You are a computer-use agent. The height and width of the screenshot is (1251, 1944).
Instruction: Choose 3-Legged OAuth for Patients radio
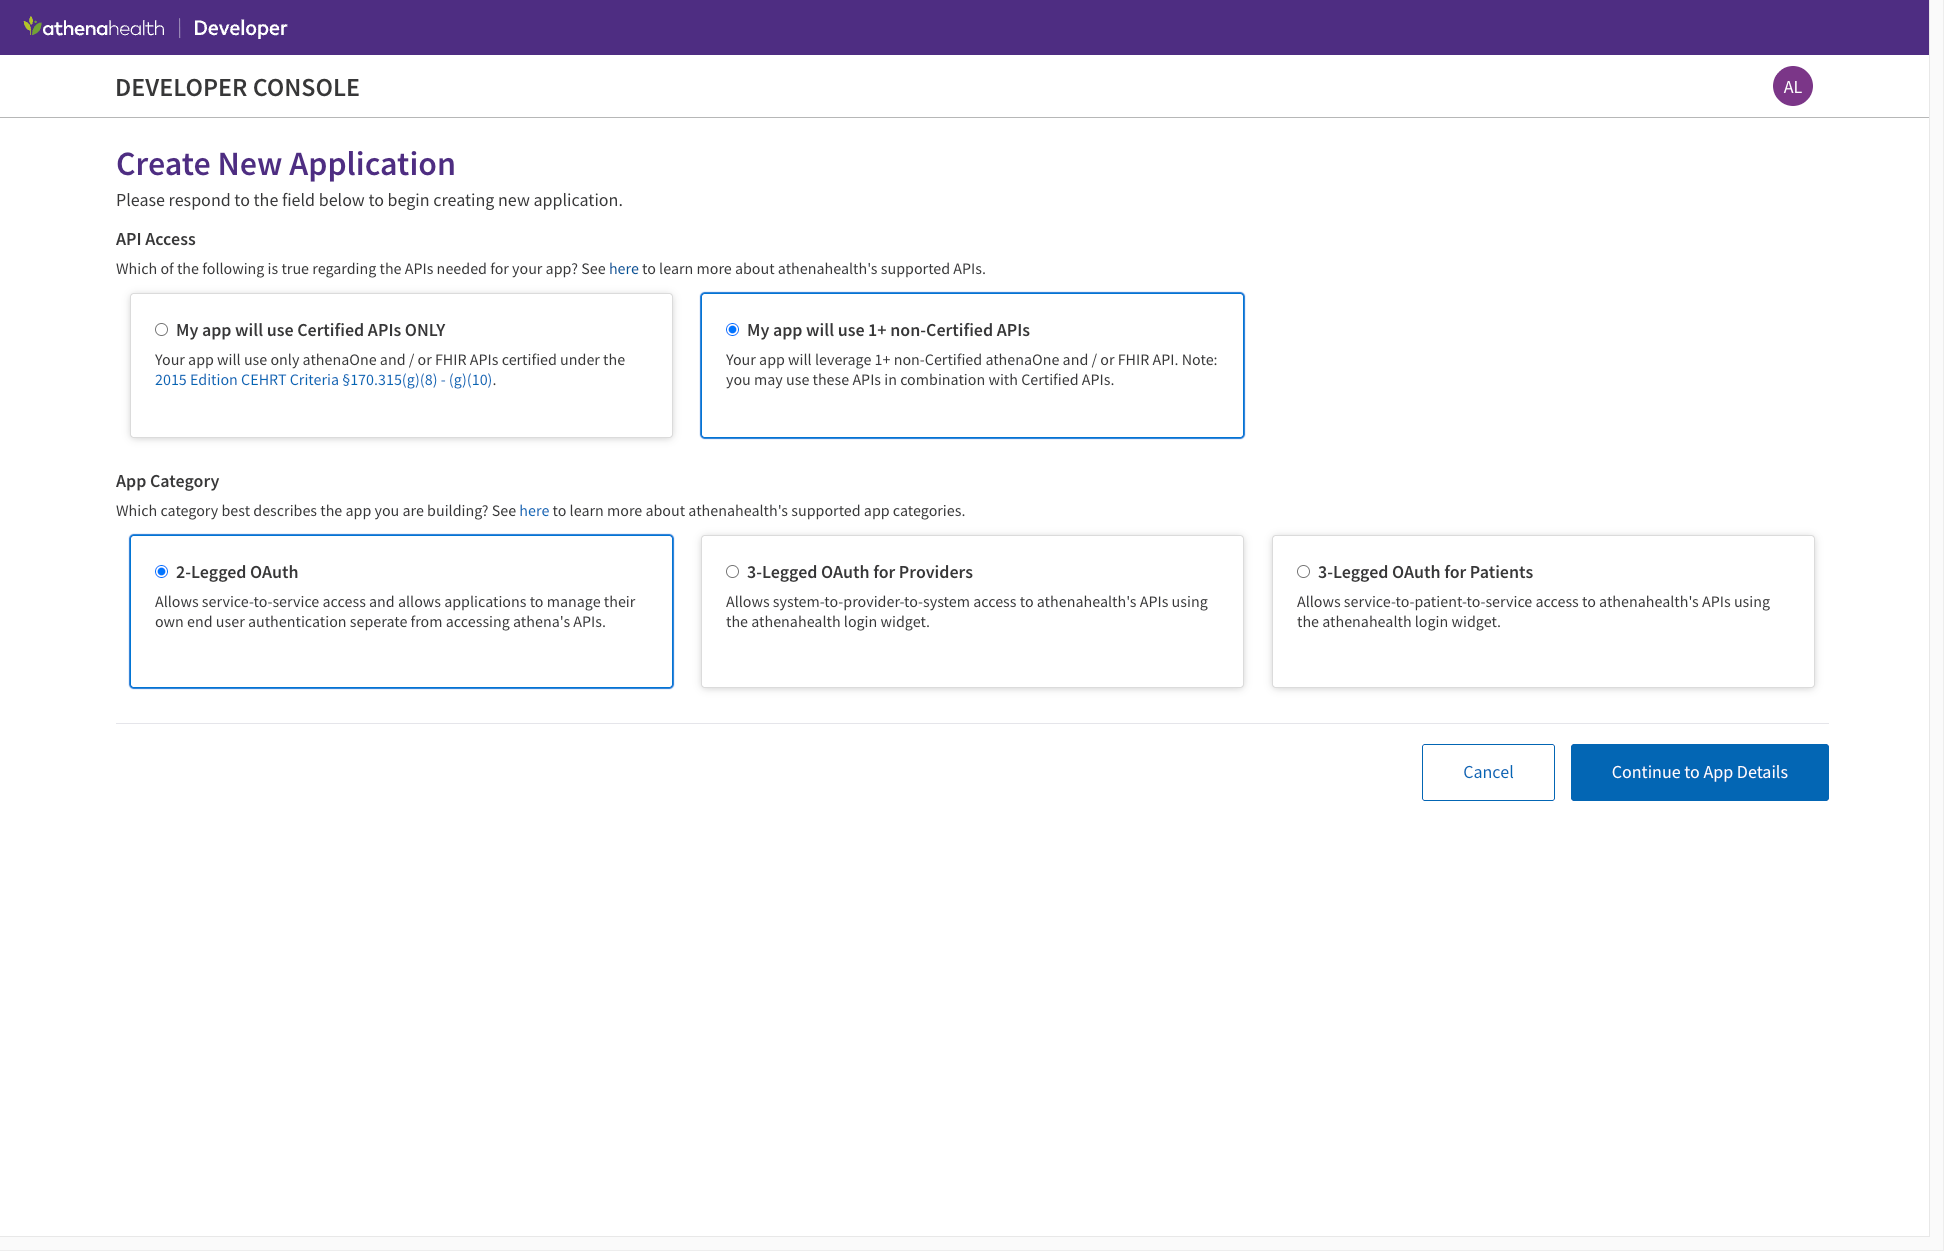coord(1303,572)
